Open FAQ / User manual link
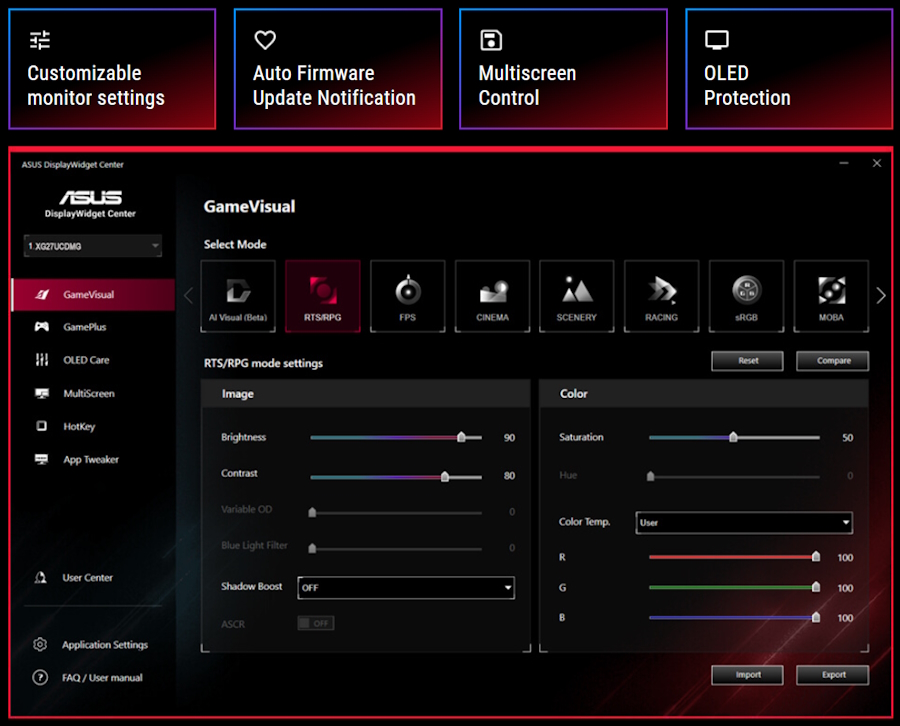Viewport: 900px width, 726px height. coord(102,678)
